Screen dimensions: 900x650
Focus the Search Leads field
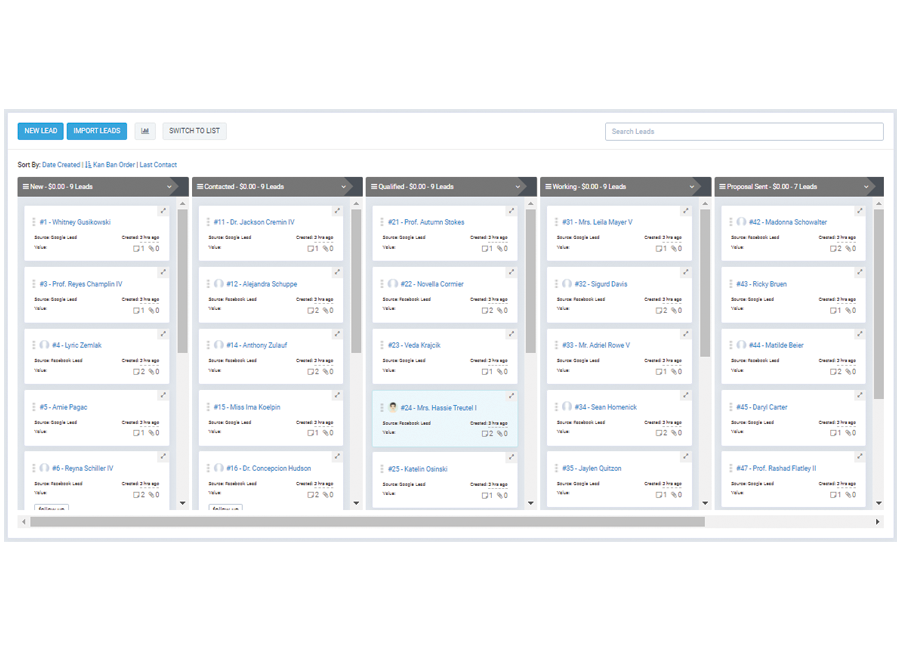[744, 132]
